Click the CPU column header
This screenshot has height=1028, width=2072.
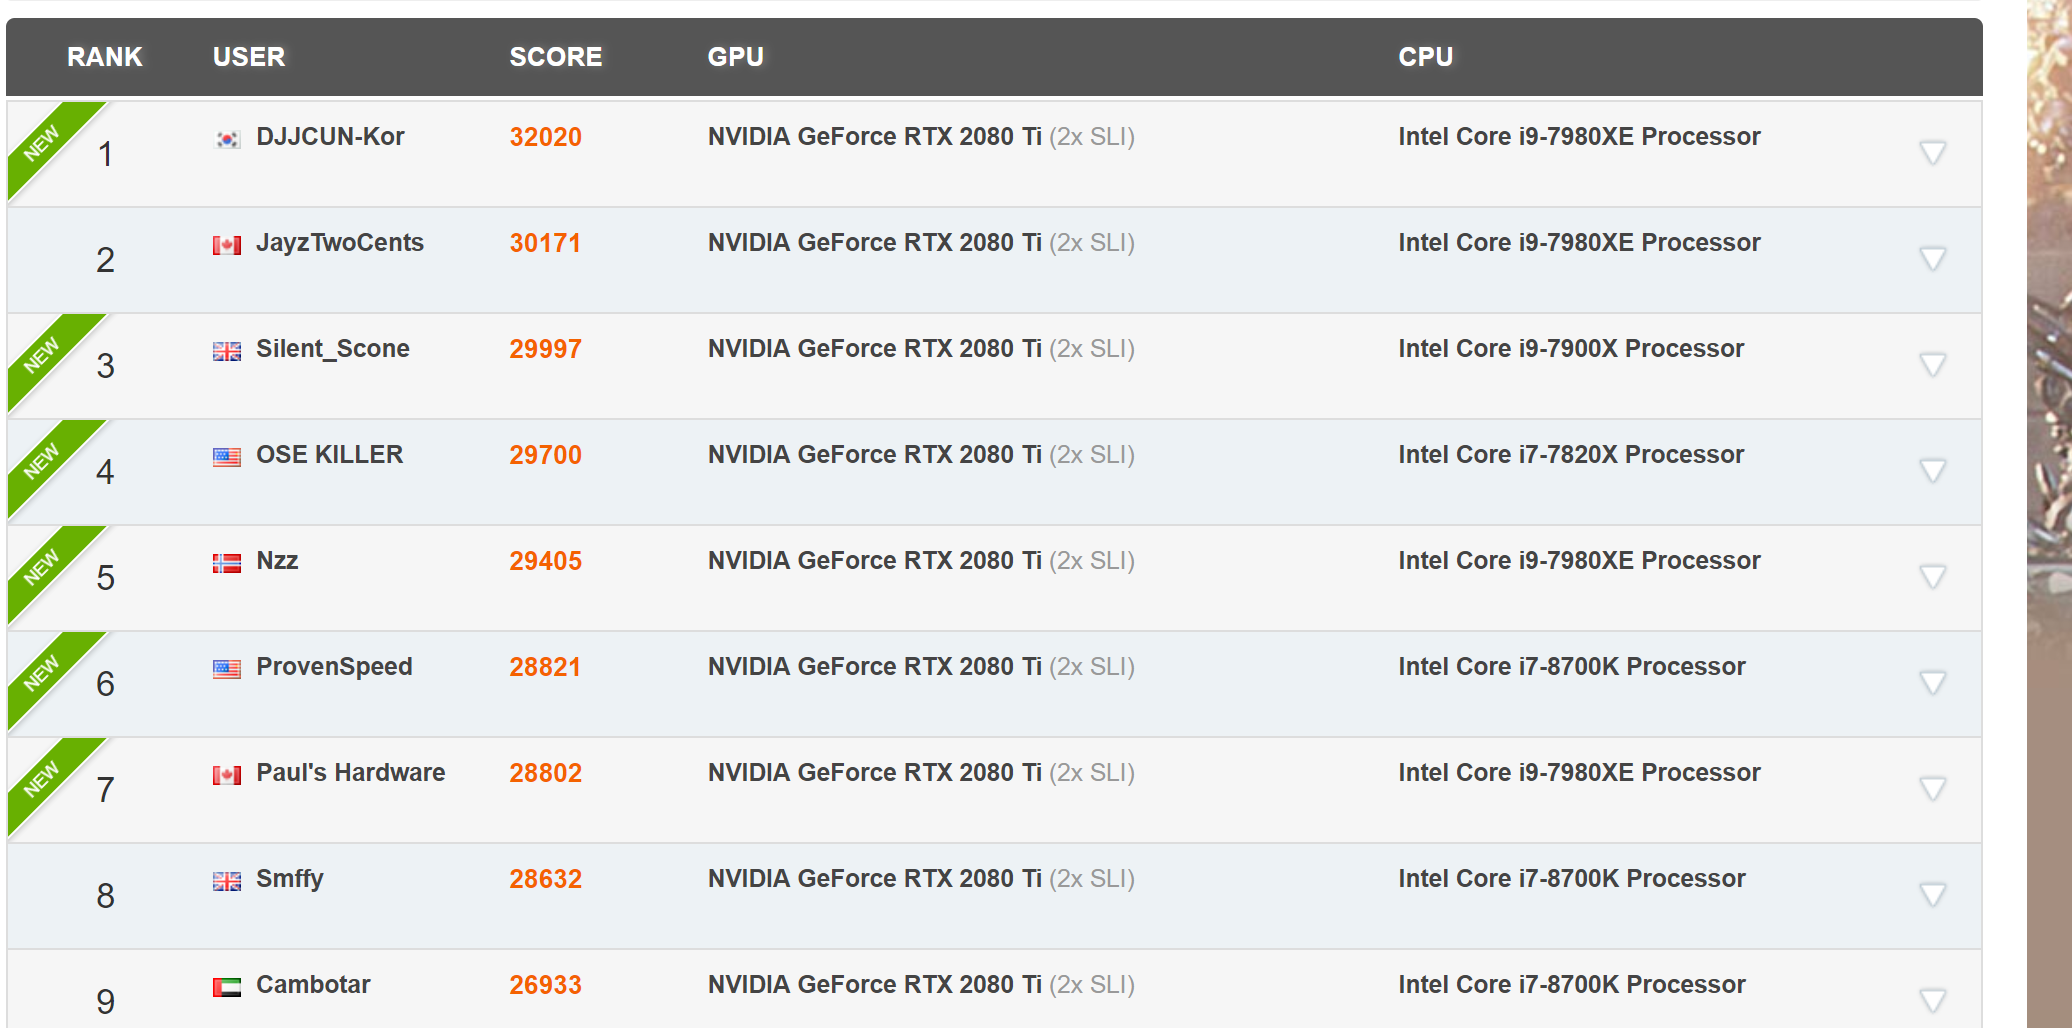pos(1426,57)
